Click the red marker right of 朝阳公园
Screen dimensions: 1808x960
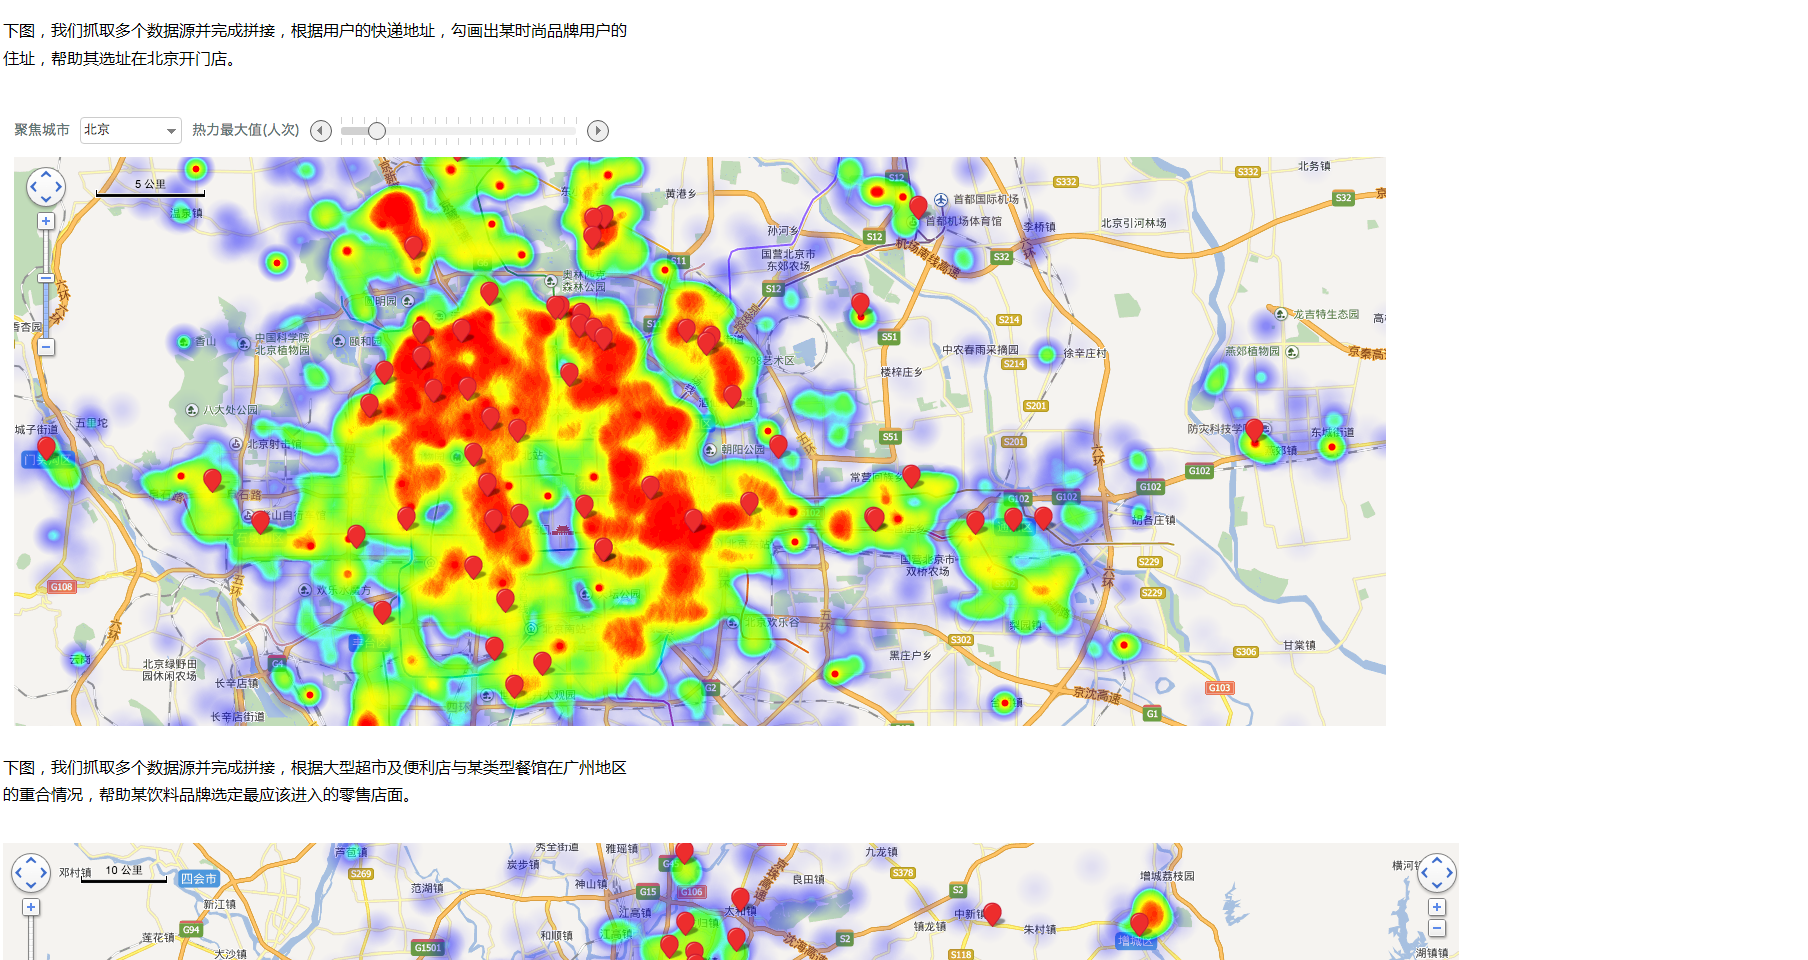[x=778, y=445]
